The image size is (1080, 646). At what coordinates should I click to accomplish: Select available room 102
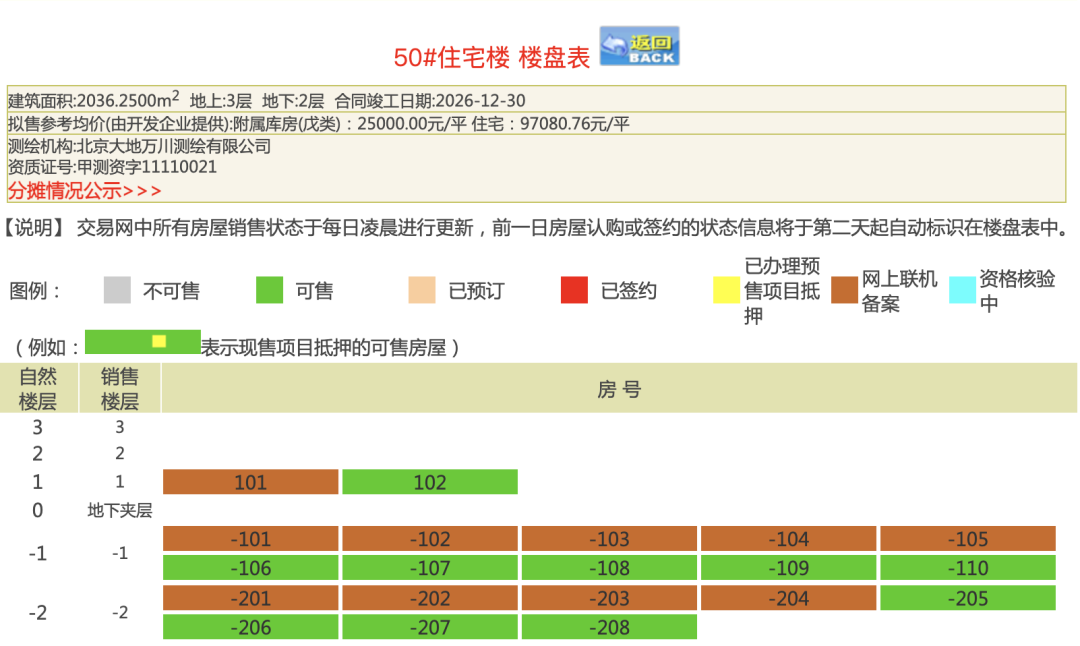pyautogui.click(x=429, y=482)
